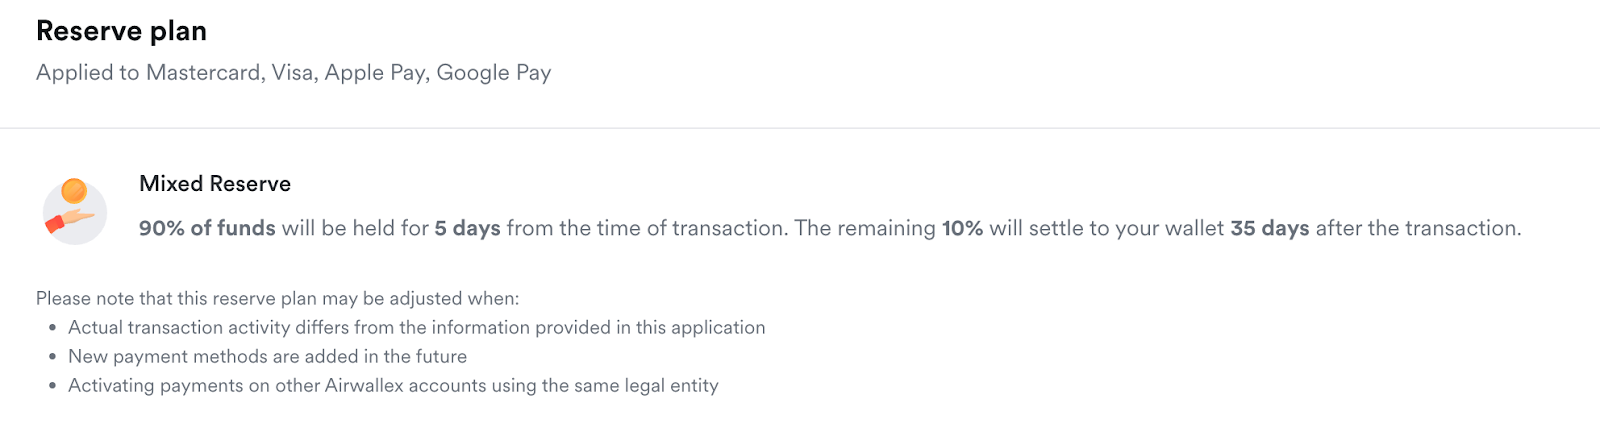Image resolution: width=1600 pixels, height=424 pixels.
Task: Click the Mixed Reserve hand-and-coin icon
Action: coord(74,211)
